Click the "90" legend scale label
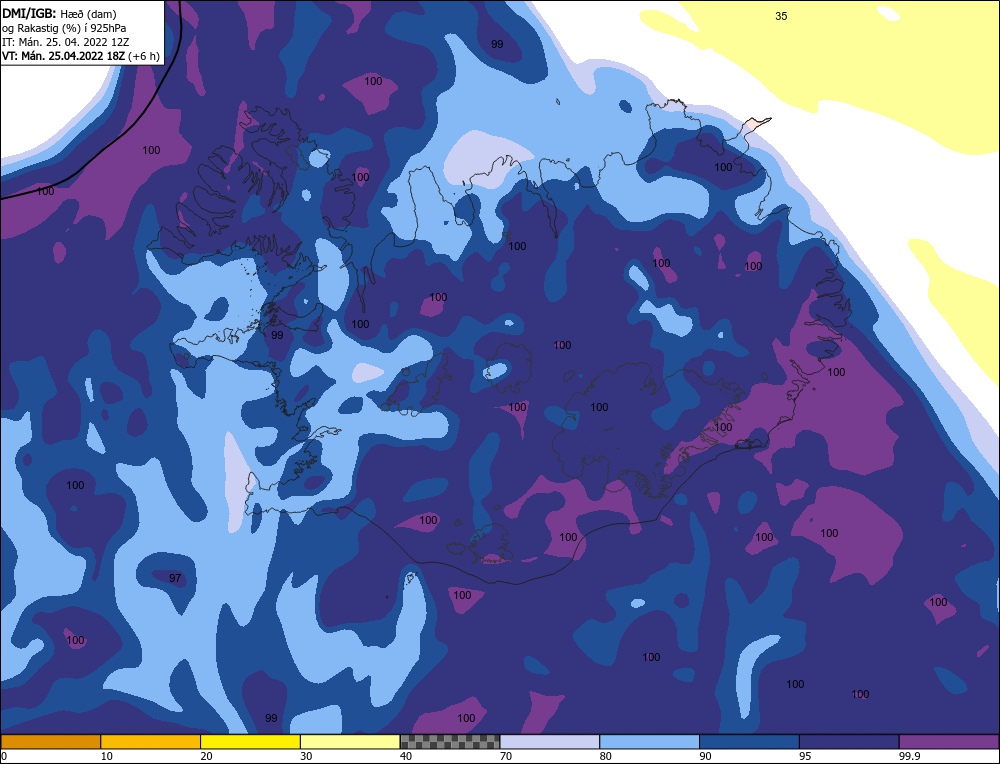Image resolution: width=1000 pixels, height=764 pixels. [705, 756]
